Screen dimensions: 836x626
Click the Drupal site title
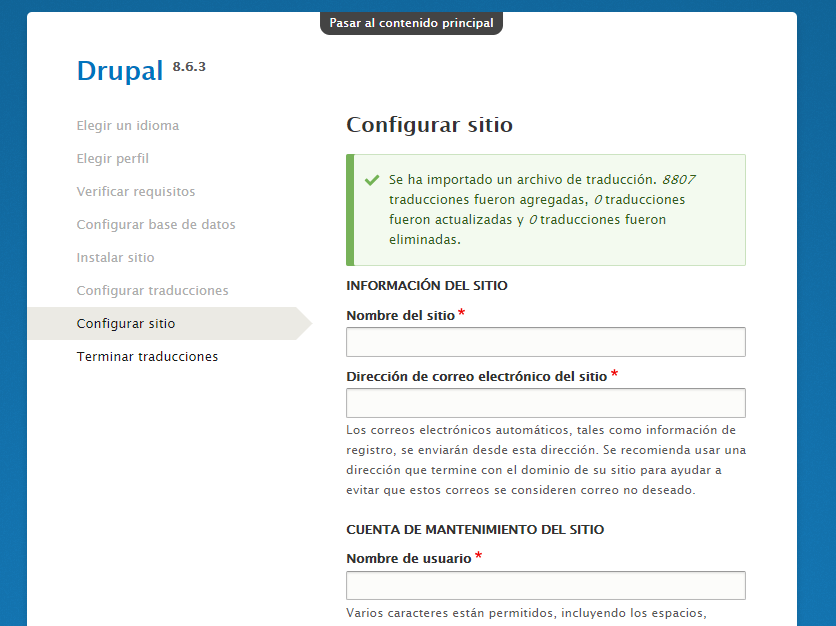pos(120,71)
